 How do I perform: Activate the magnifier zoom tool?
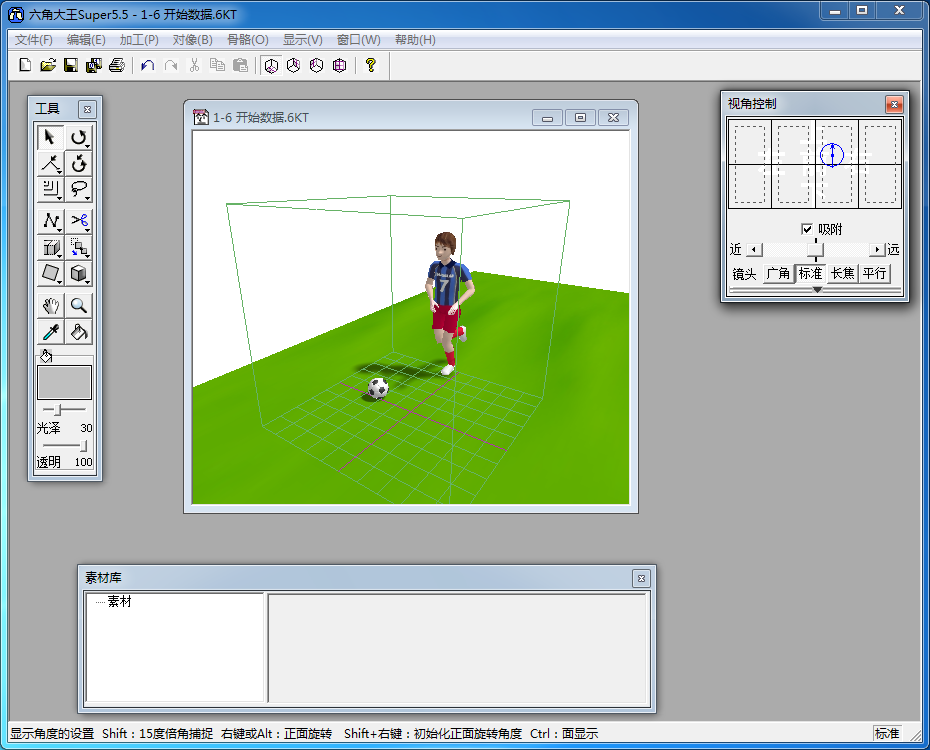(79, 306)
